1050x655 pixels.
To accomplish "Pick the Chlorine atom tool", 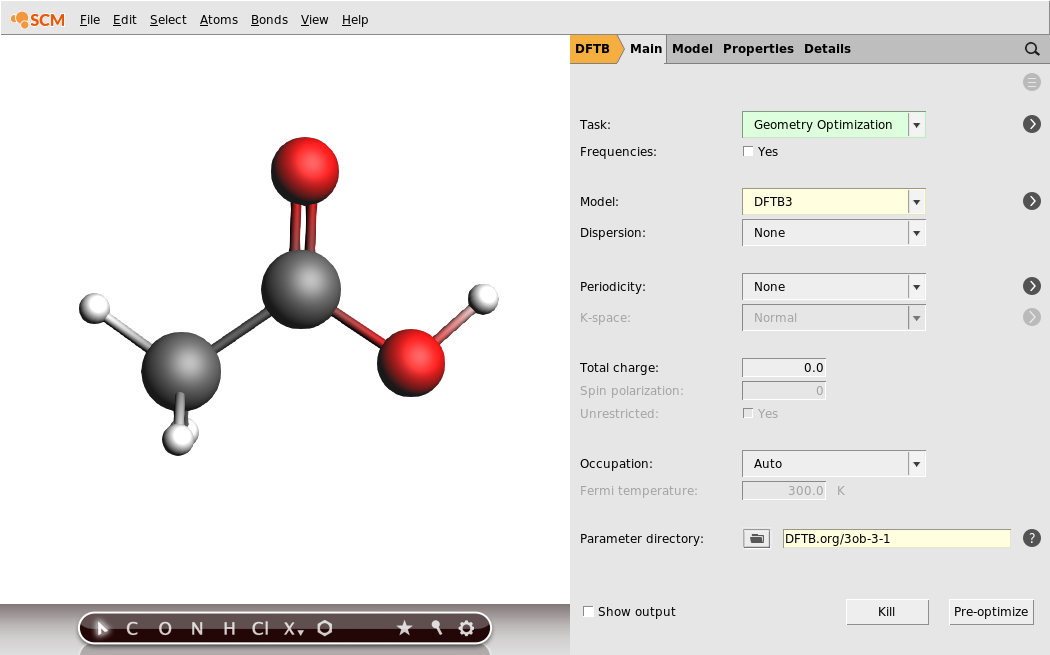I will tap(260, 628).
